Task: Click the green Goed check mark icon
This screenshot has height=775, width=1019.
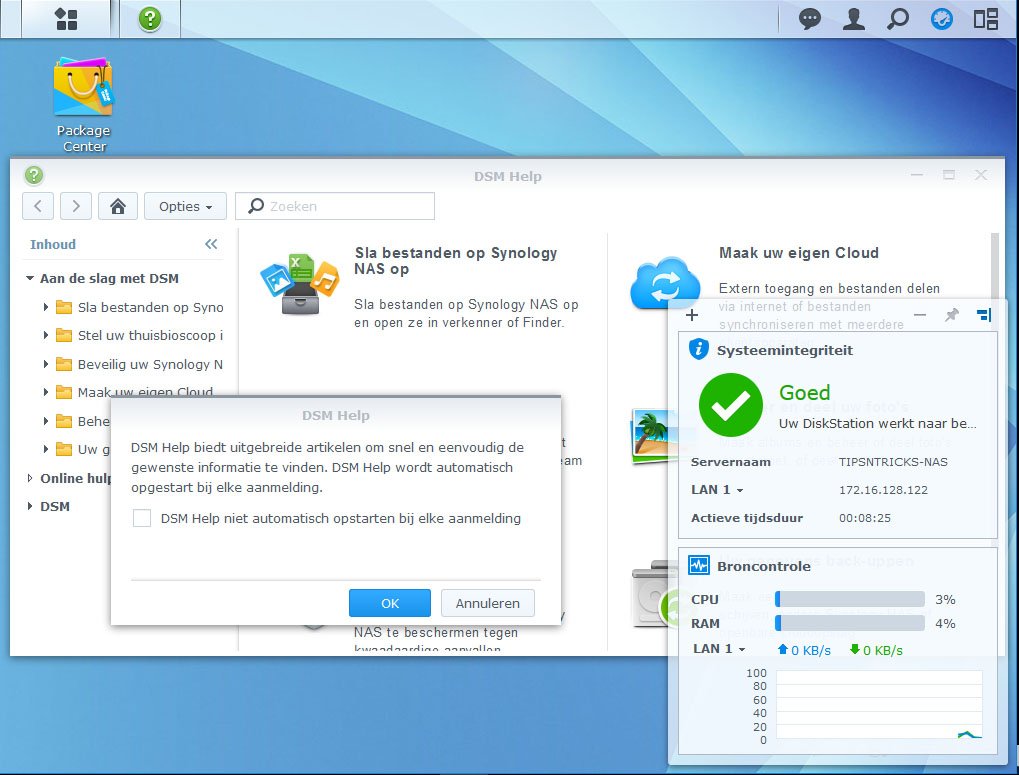Action: coord(730,405)
